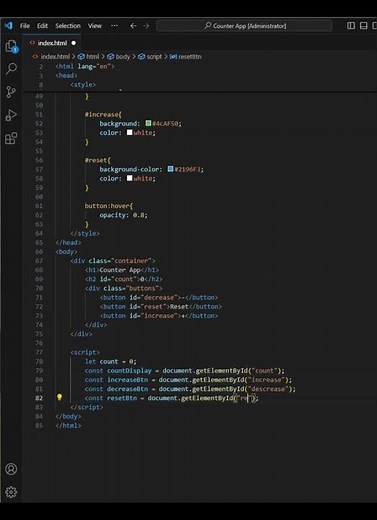
Task: Open the Manage gear icon
Action: [x=11, y=492]
